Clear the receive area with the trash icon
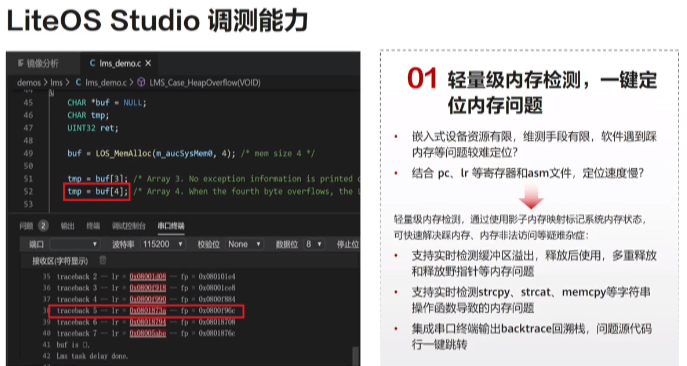Image resolution: width=687 pixels, height=366 pixels. 103,260
